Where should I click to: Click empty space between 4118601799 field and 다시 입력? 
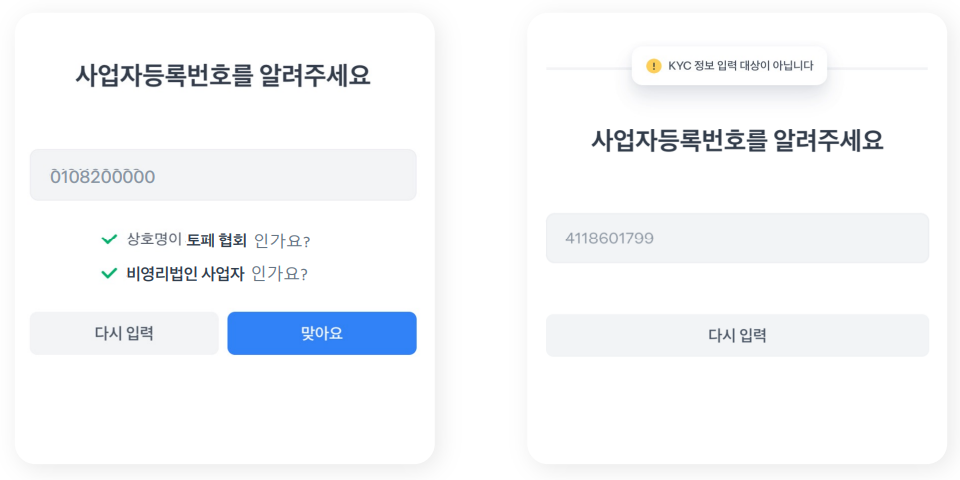[737, 289]
